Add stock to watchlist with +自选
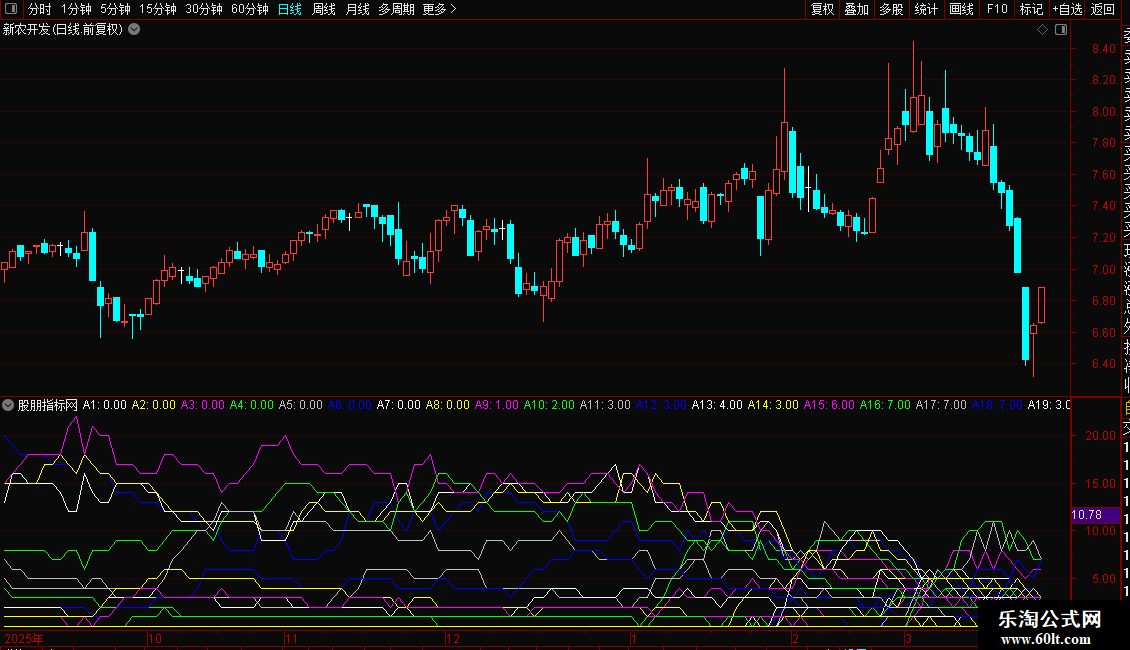 click(1067, 9)
